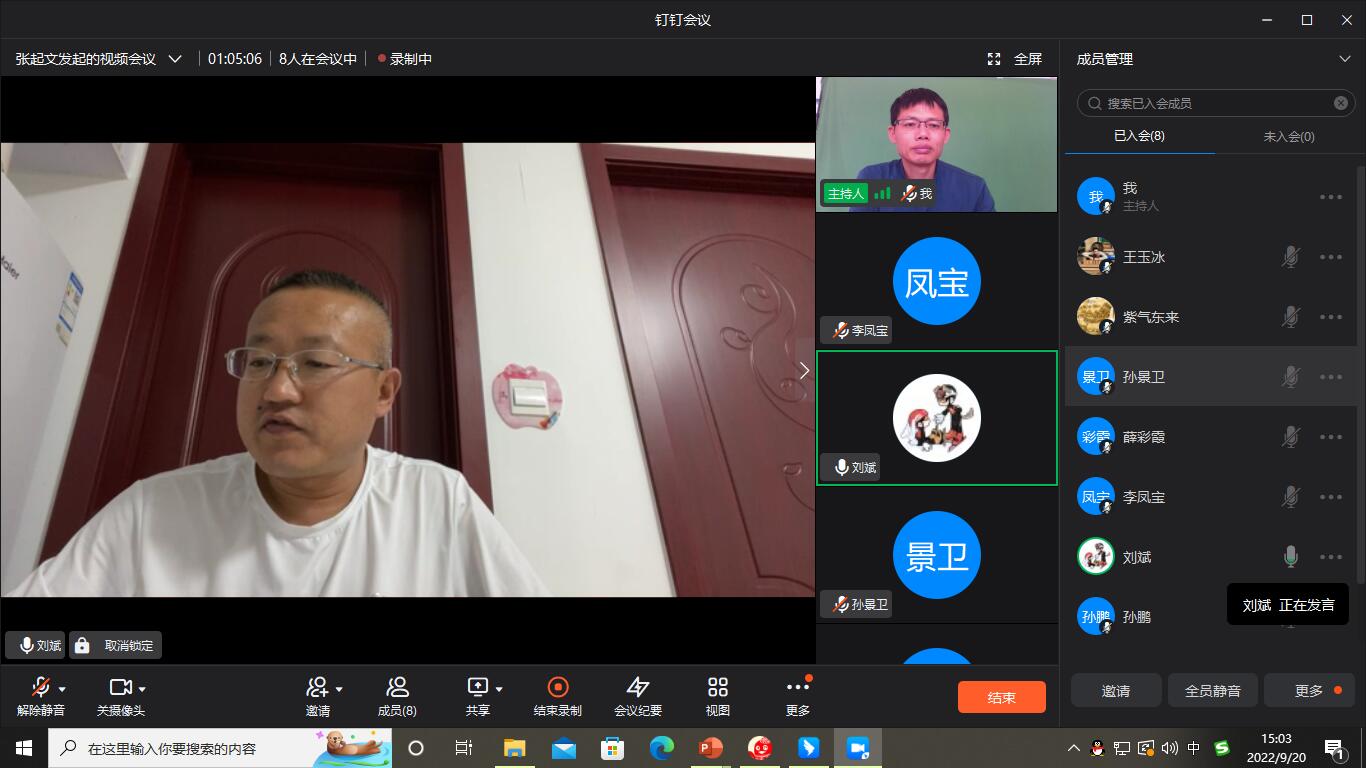This screenshot has width=1366, height=768.
Task: Open PowerPoint from the taskbar
Action: click(x=711, y=748)
